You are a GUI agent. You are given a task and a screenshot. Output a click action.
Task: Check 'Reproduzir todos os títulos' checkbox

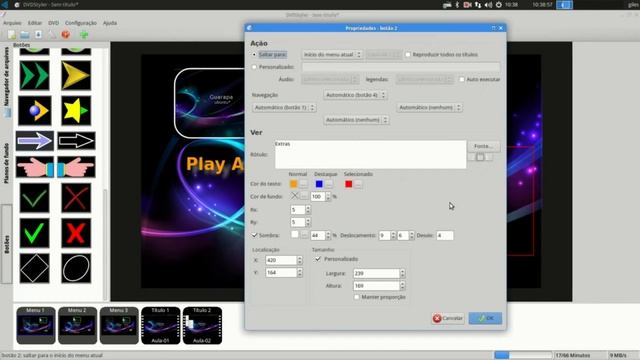[x=408, y=54]
